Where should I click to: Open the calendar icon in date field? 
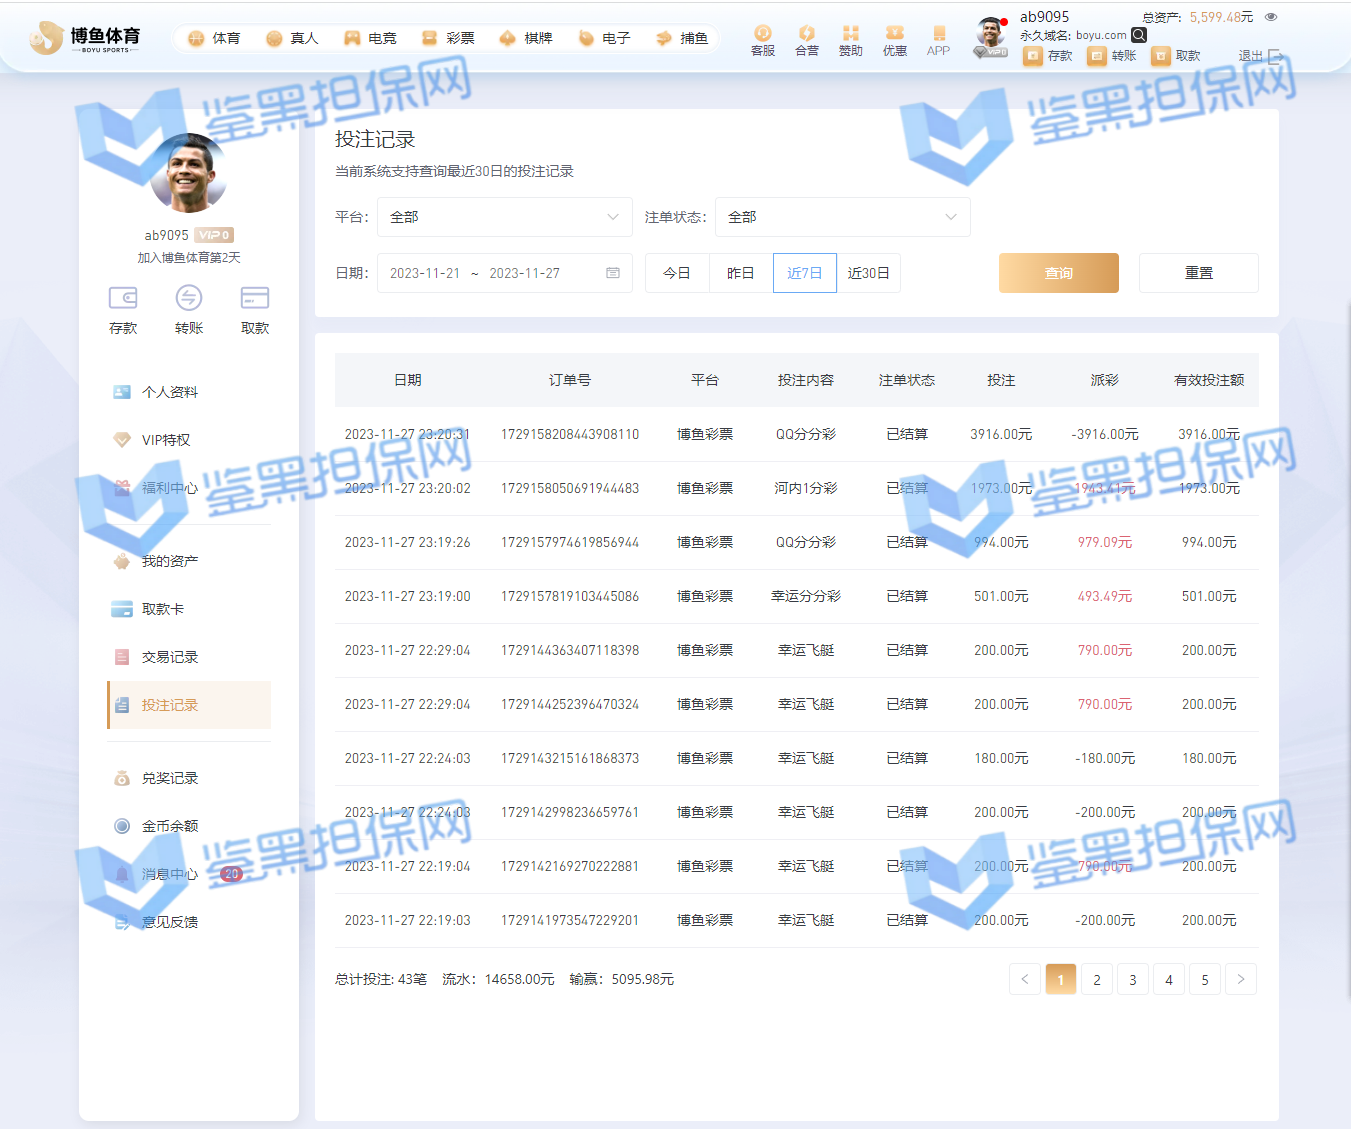[x=613, y=273]
